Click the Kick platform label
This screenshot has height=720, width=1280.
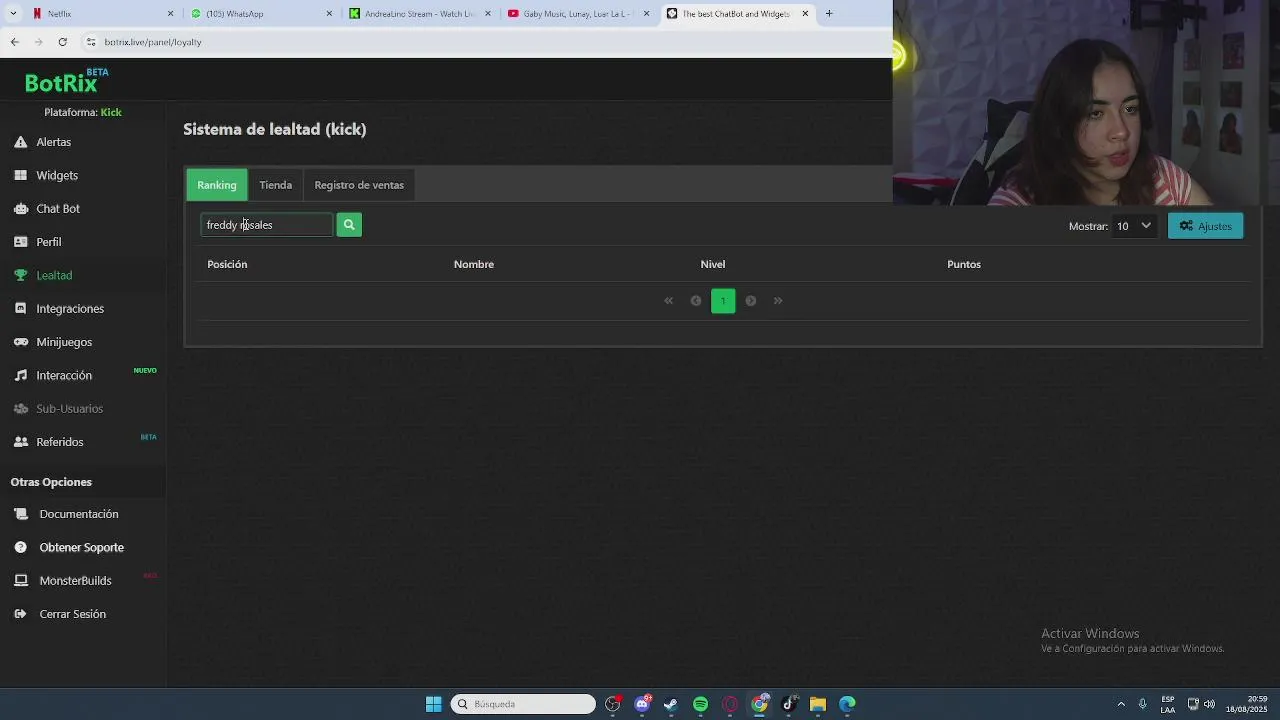click(111, 112)
